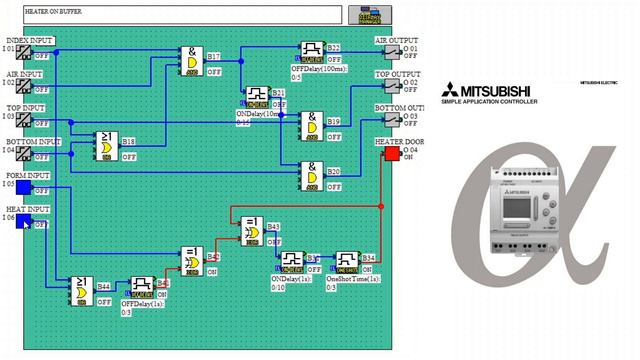Viewport: 640px width, 360px height.
Task: Click the O 01 AIR OUTPUT relay icon
Action: coord(392,52)
